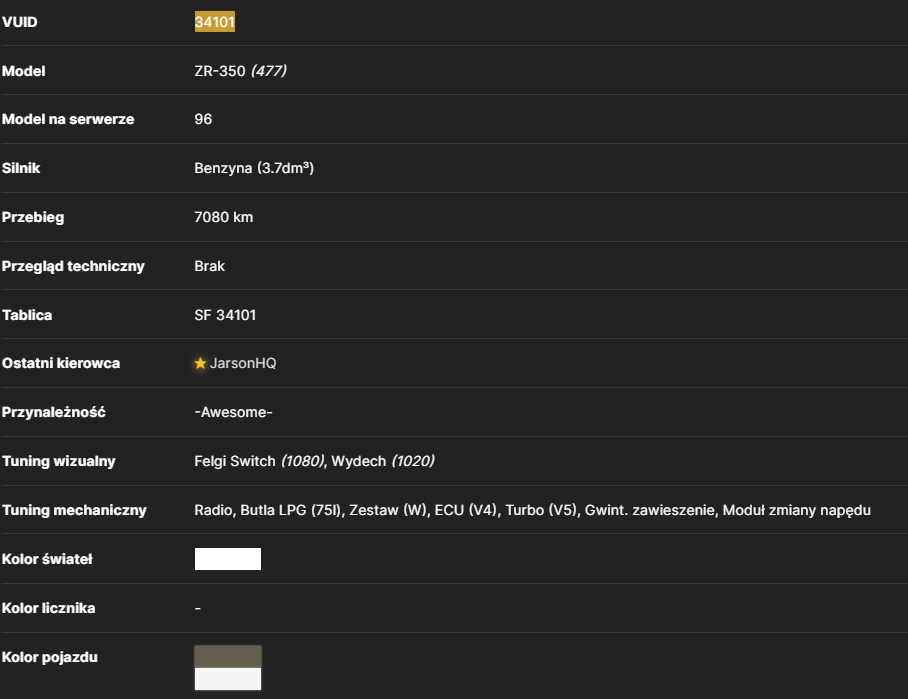The image size is (908, 699).
Task: Click the Tuning mechaniczny label
Action: click(74, 510)
